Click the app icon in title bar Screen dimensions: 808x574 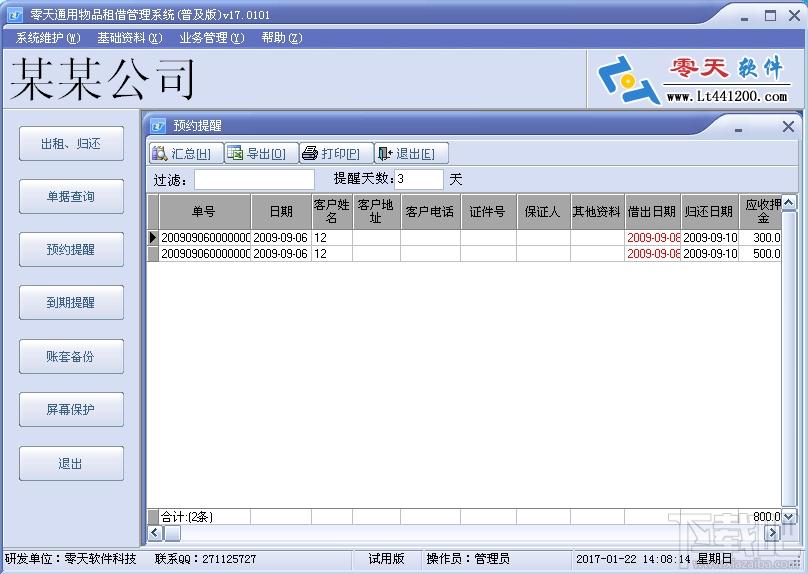[x=14, y=15]
